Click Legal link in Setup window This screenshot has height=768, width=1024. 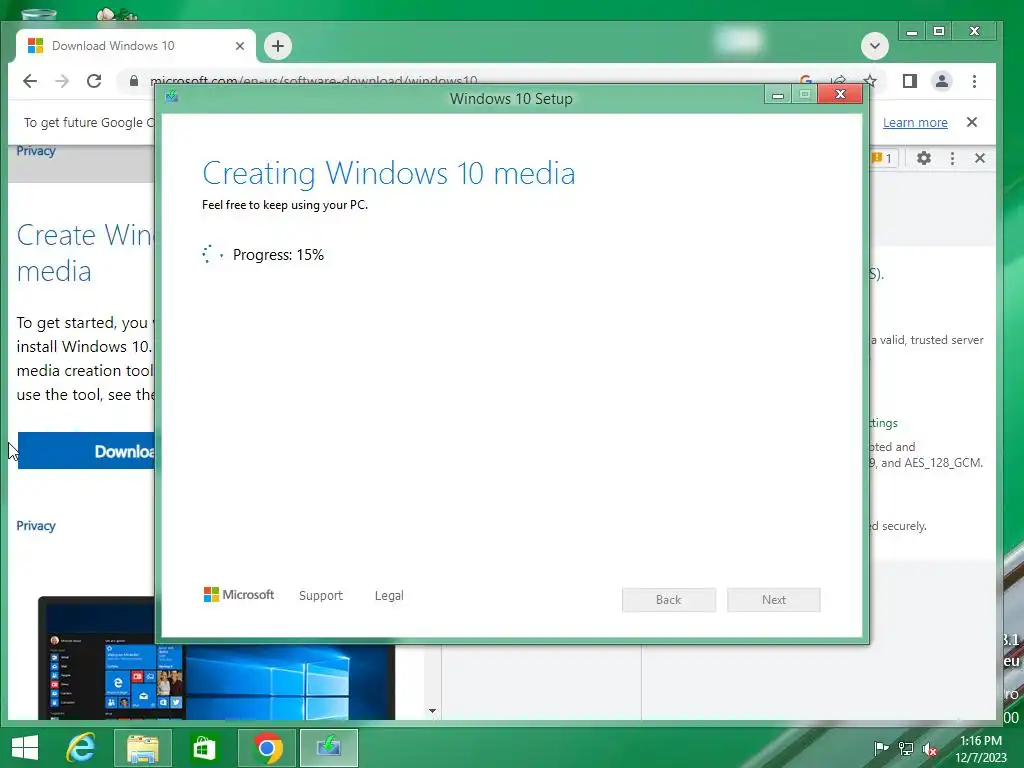pyautogui.click(x=389, y=596)
